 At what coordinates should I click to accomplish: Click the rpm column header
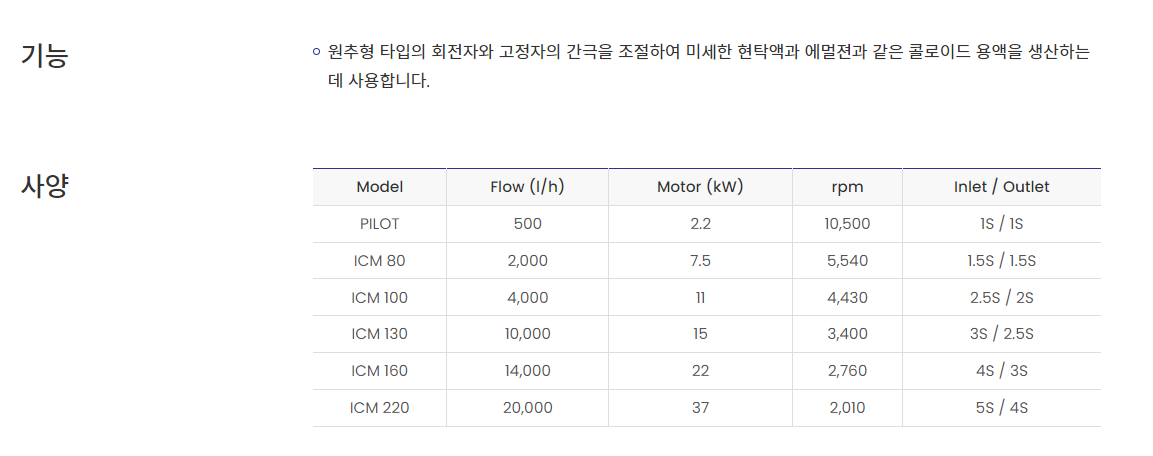tap(847, 187)
